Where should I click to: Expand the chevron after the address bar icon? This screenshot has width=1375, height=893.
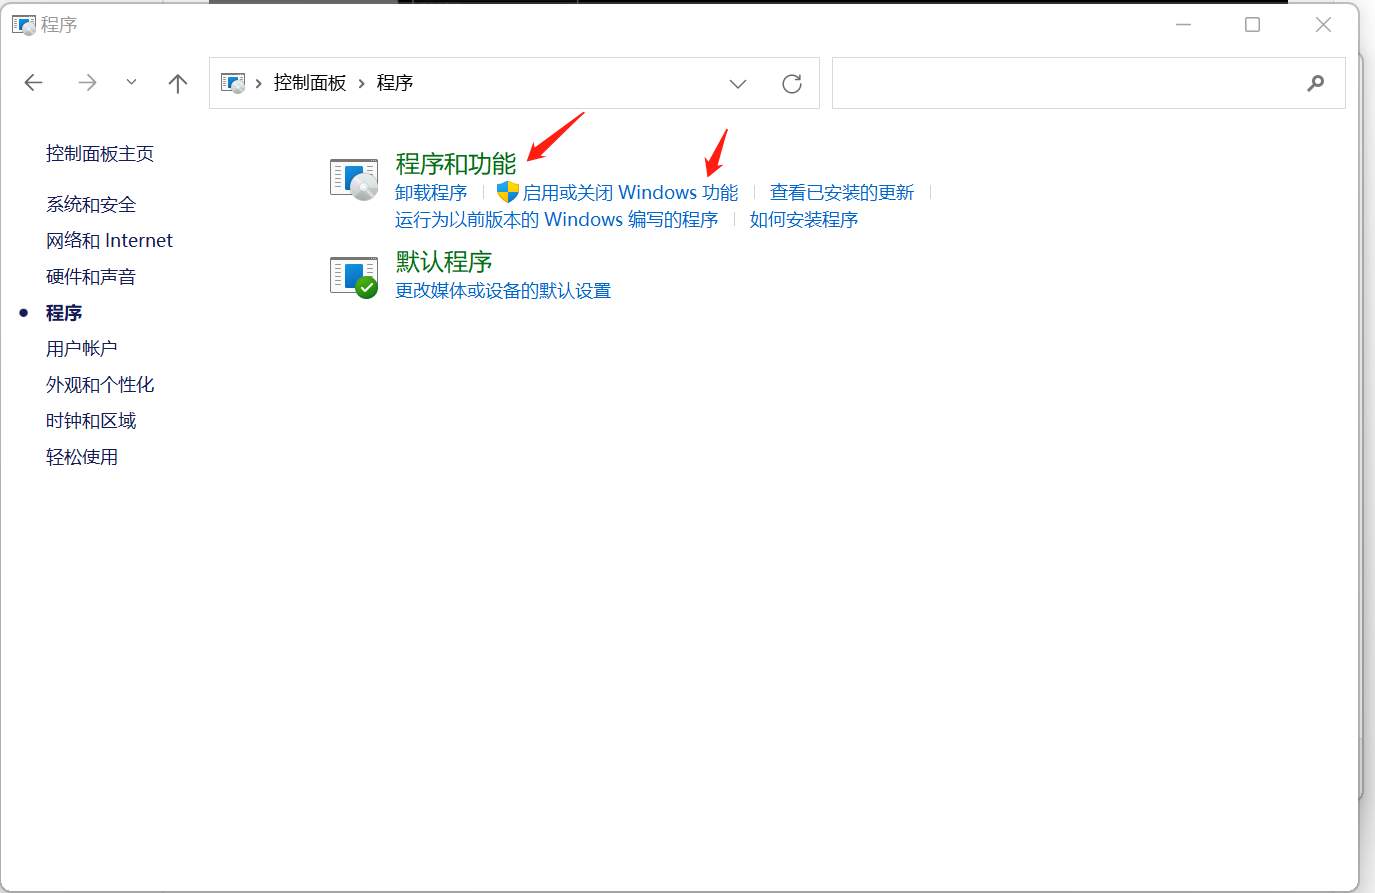pos(259,83)
